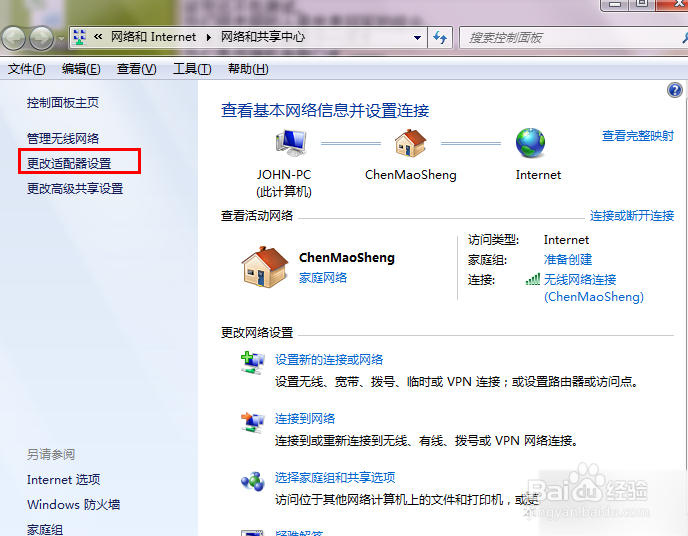
Task: Click 准备创建 homegroup link
Action: [568, 259]
